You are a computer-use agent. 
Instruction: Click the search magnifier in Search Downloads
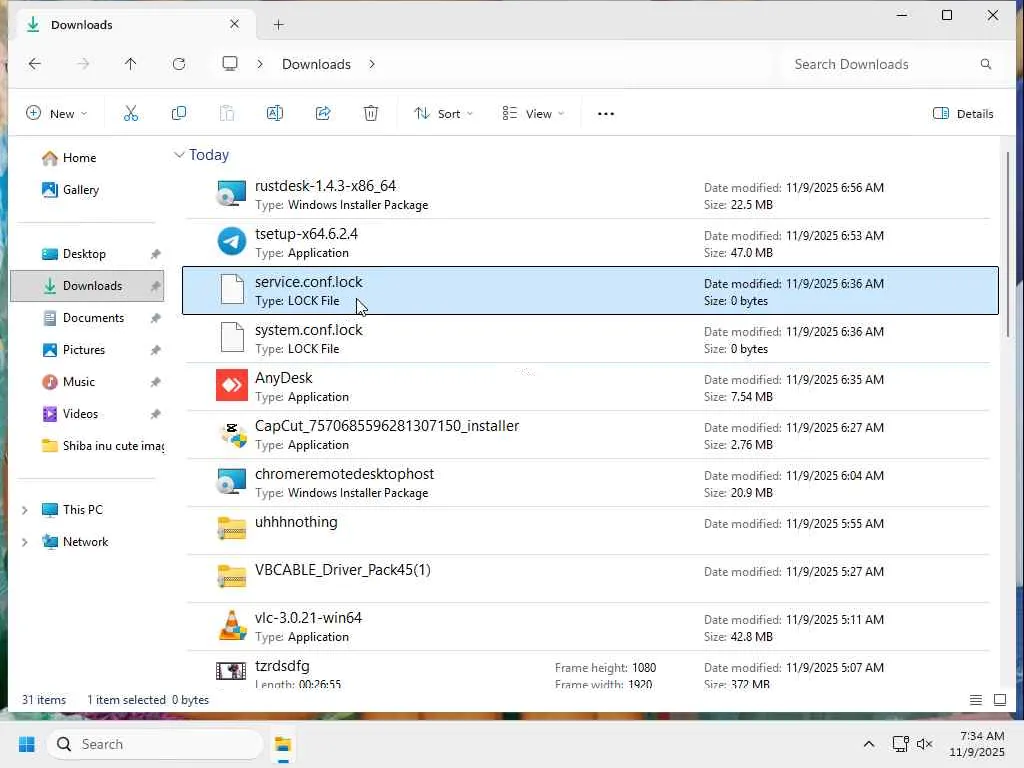[985, 64]
